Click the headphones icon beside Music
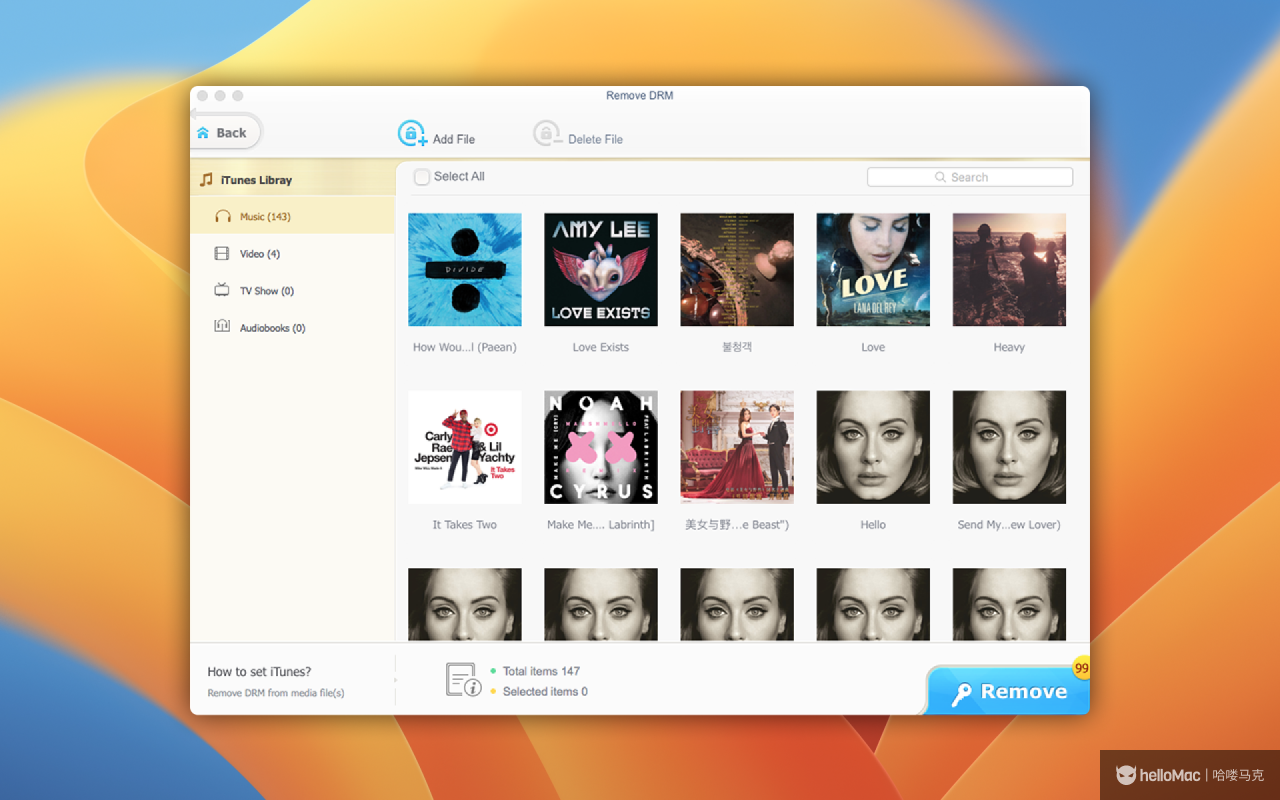This screenshot has height=800, width=1280. pyautogui.click(x=222, y=216)
